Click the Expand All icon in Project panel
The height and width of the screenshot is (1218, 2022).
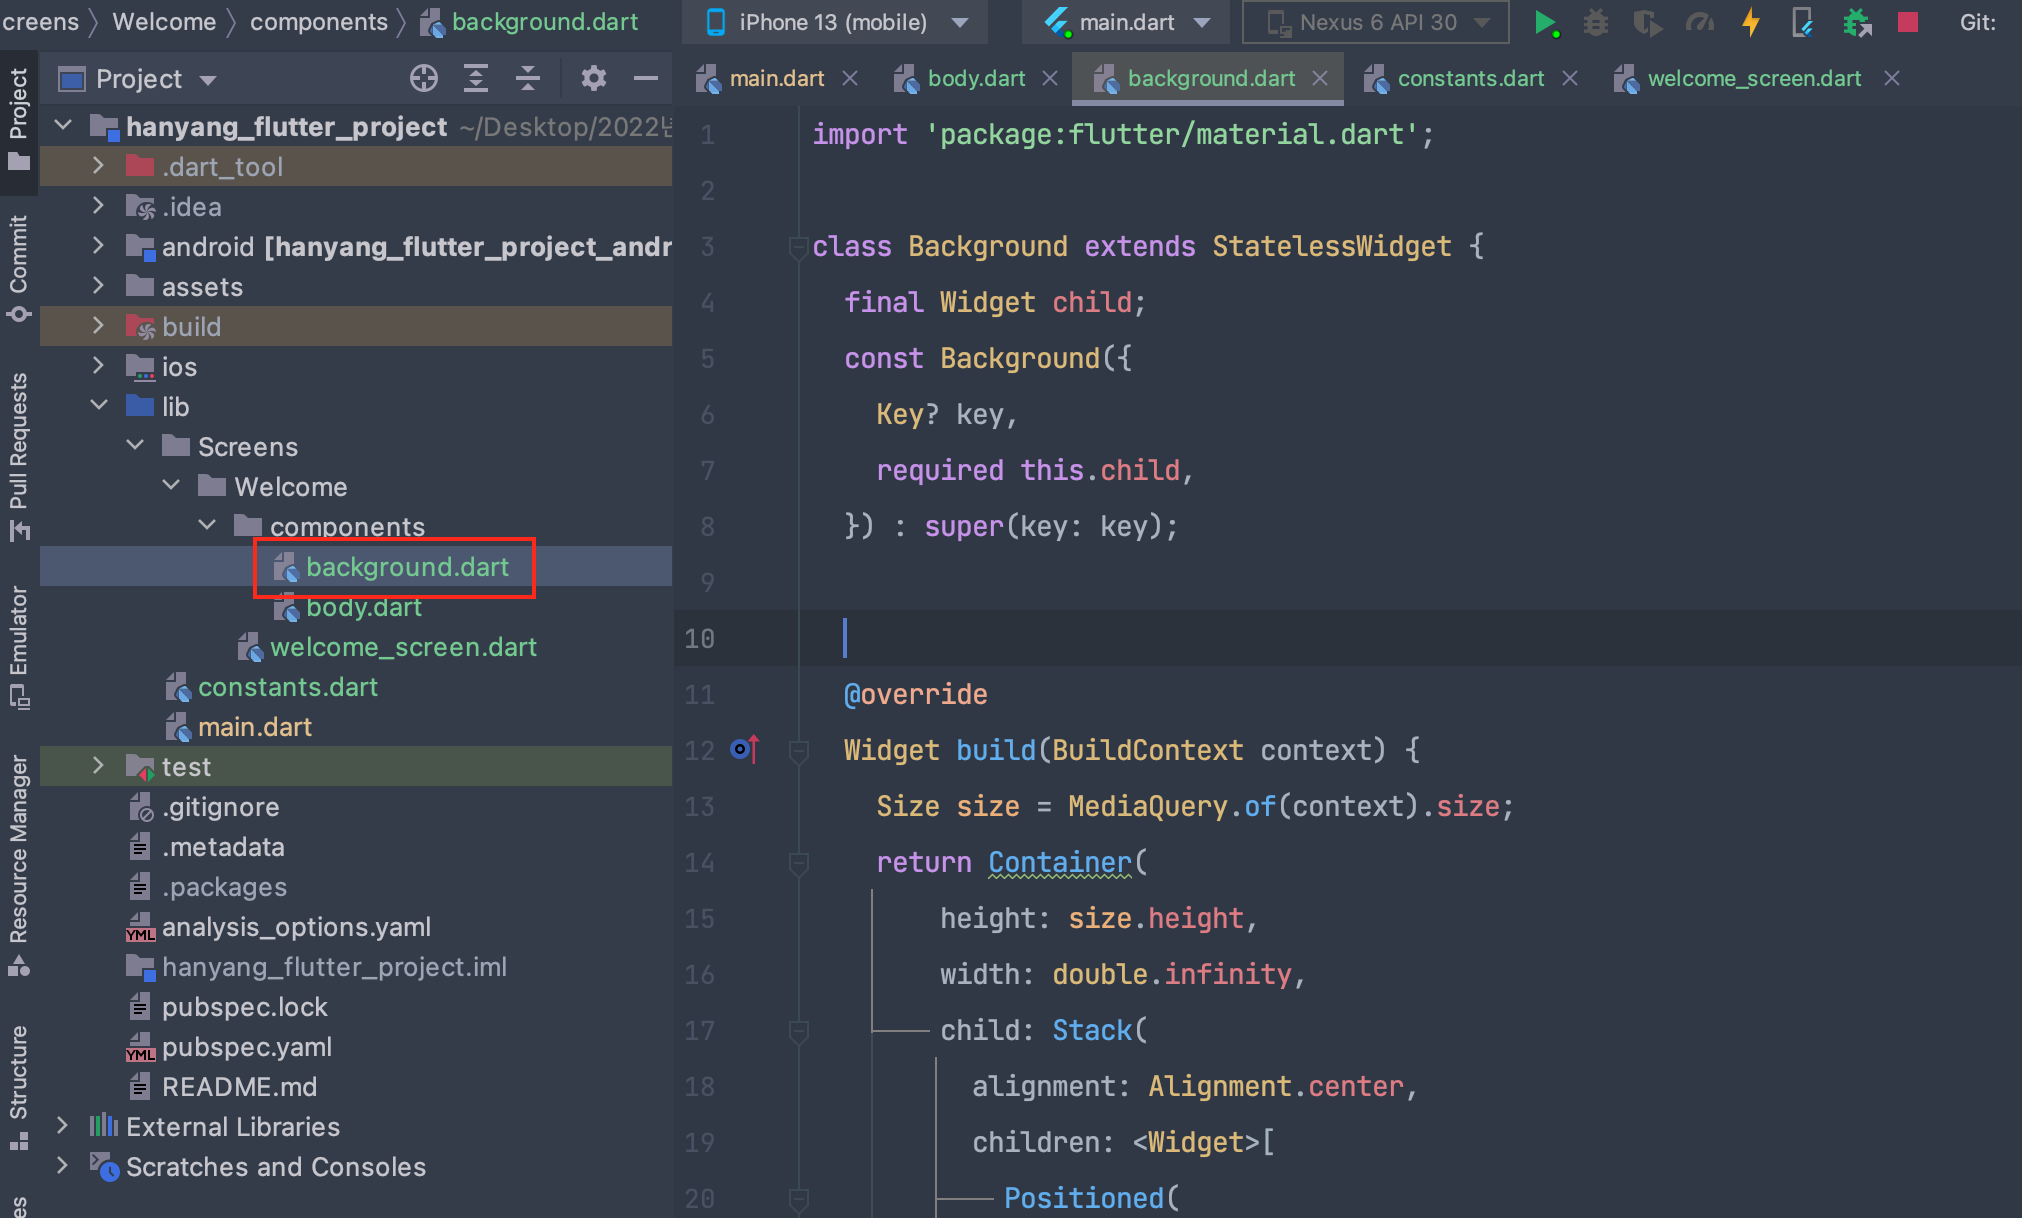476,78
